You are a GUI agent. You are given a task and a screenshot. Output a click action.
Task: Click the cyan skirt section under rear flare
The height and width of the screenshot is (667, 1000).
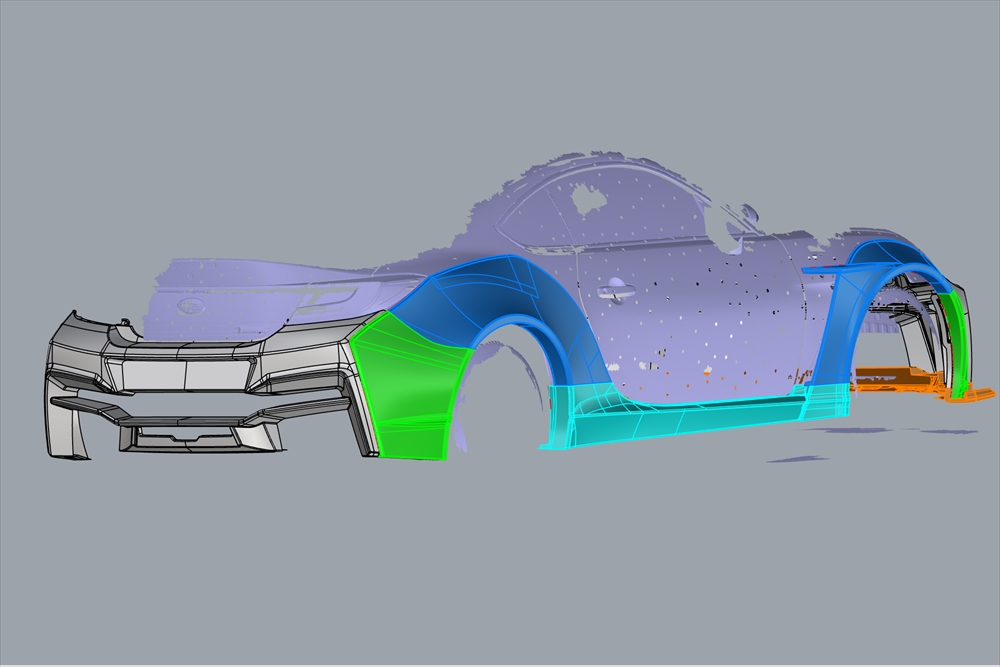(825, 398)
